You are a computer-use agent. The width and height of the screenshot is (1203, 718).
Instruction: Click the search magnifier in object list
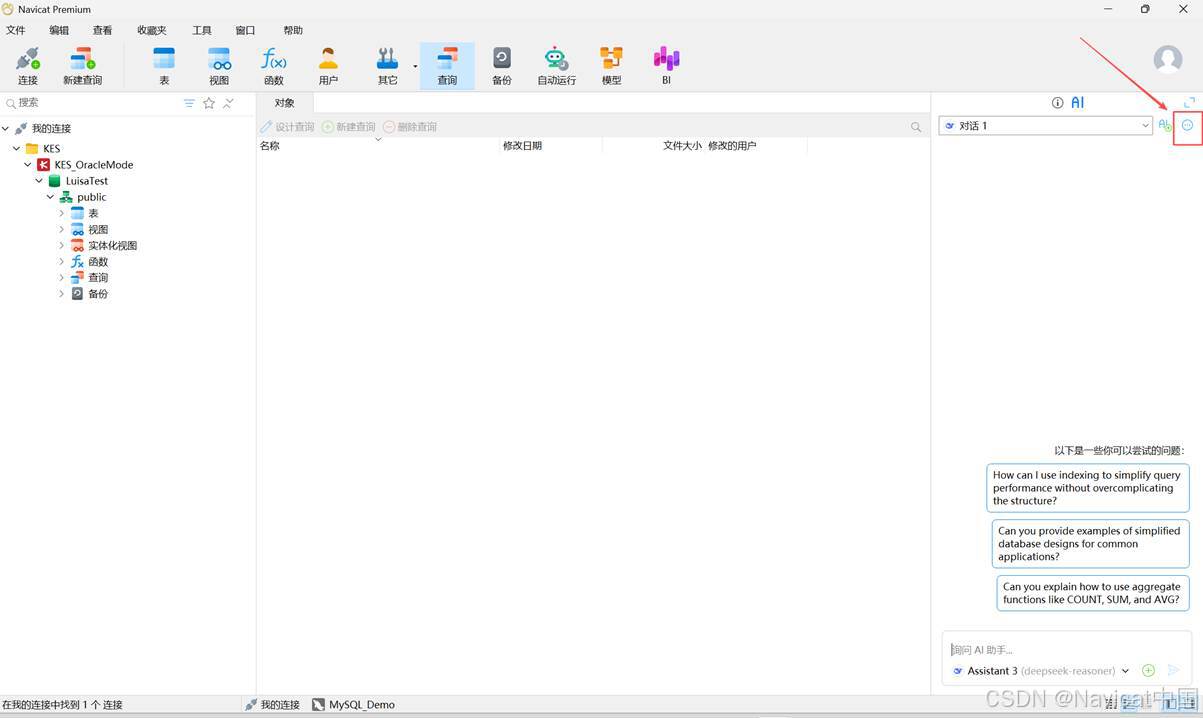[916, 127]
